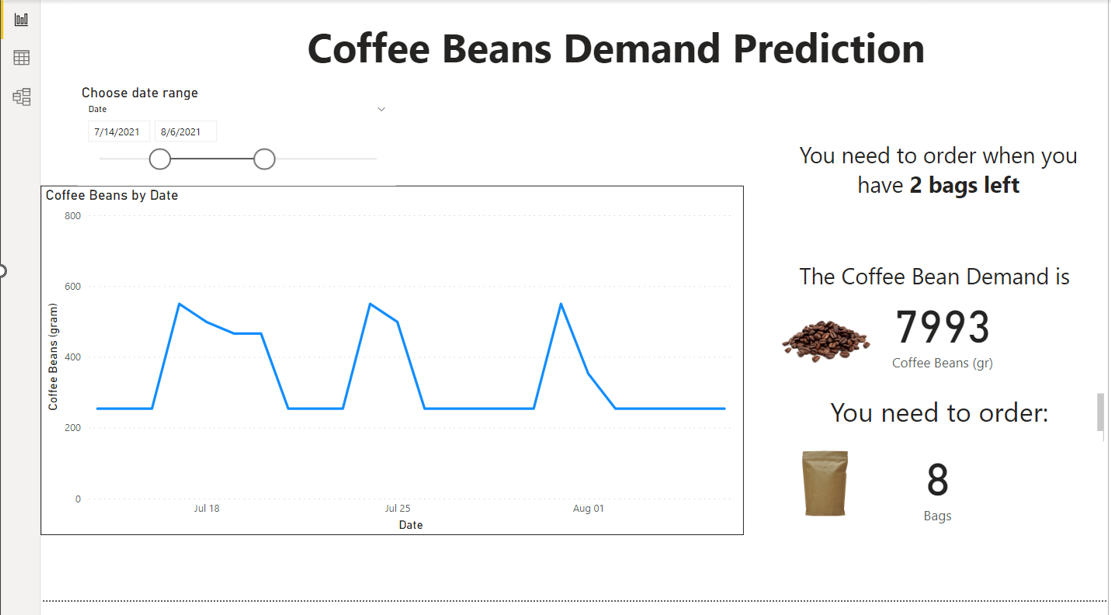Screen dimensions: 1111x615
Task: Switch to the Report view in the sidebar
Action: (20, 18)
